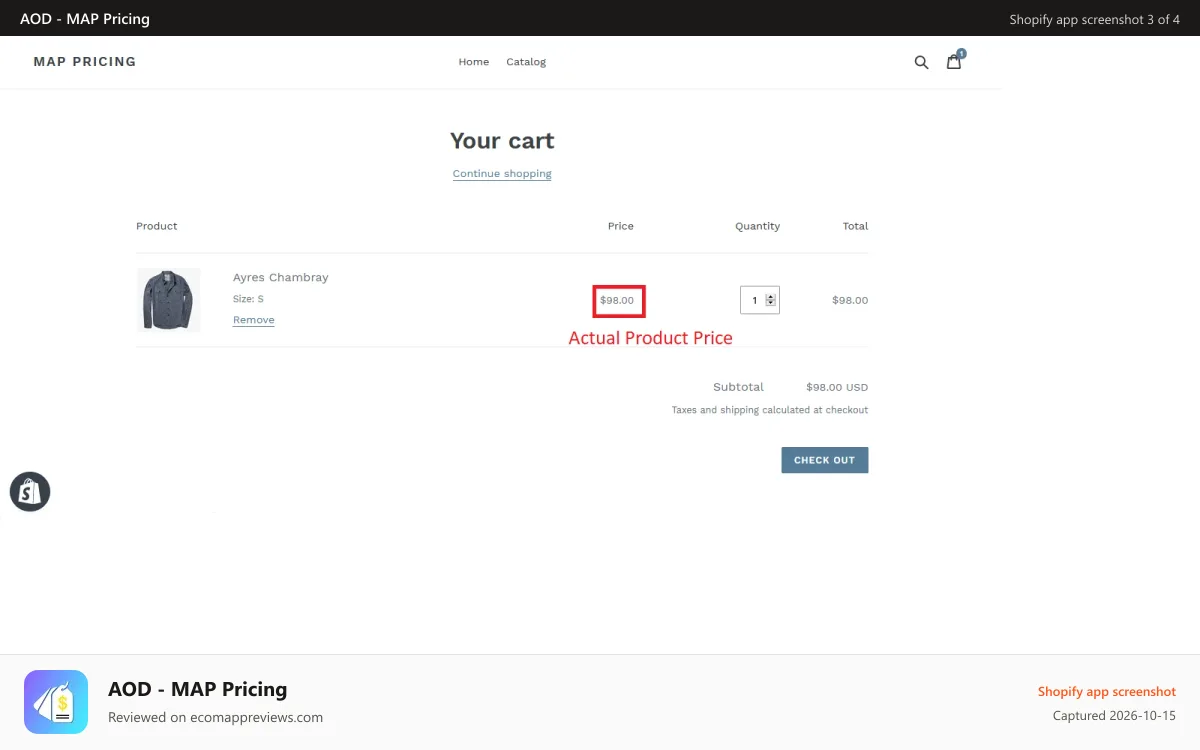Viewport: 1200px width, 750px height.
Task: Click the Size: S text
Action: (x=249, y=299)
